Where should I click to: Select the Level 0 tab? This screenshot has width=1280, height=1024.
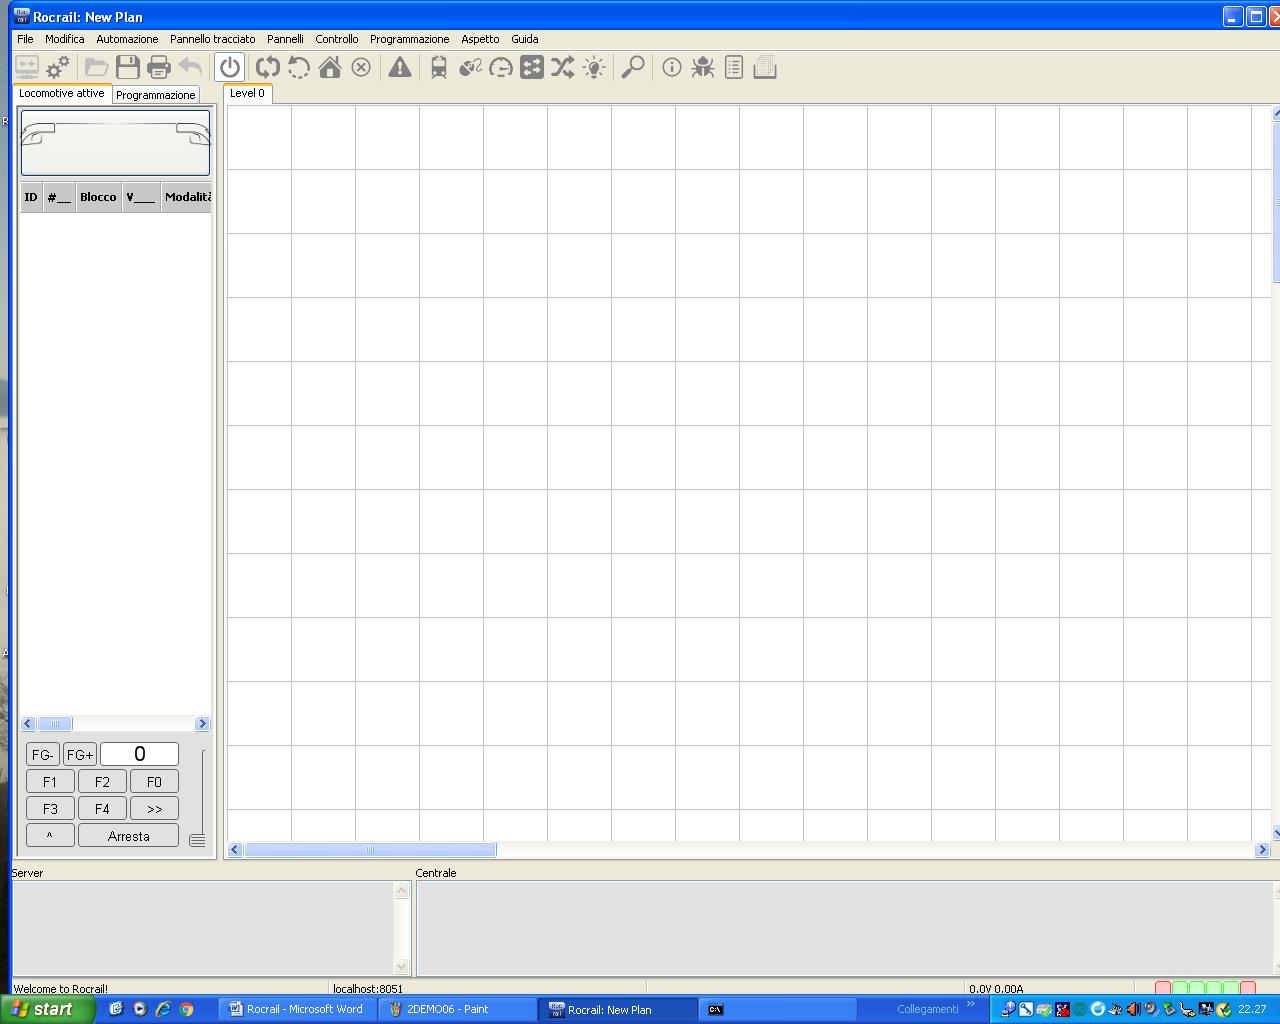click(x=248, y=93)
